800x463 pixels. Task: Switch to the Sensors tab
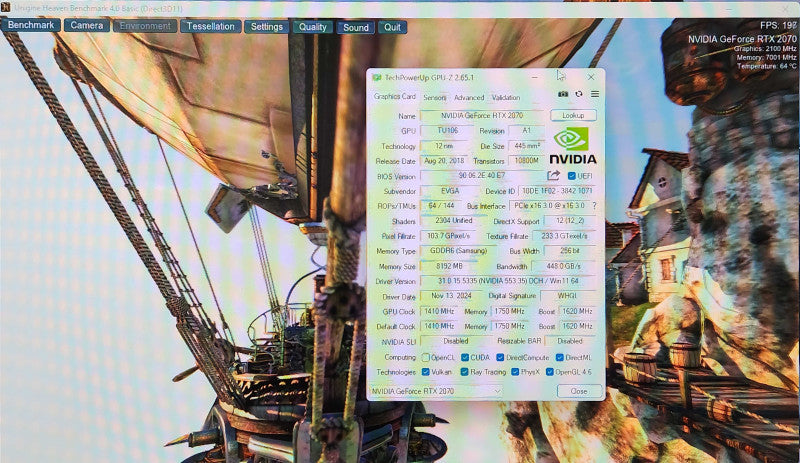coord(435,98)
